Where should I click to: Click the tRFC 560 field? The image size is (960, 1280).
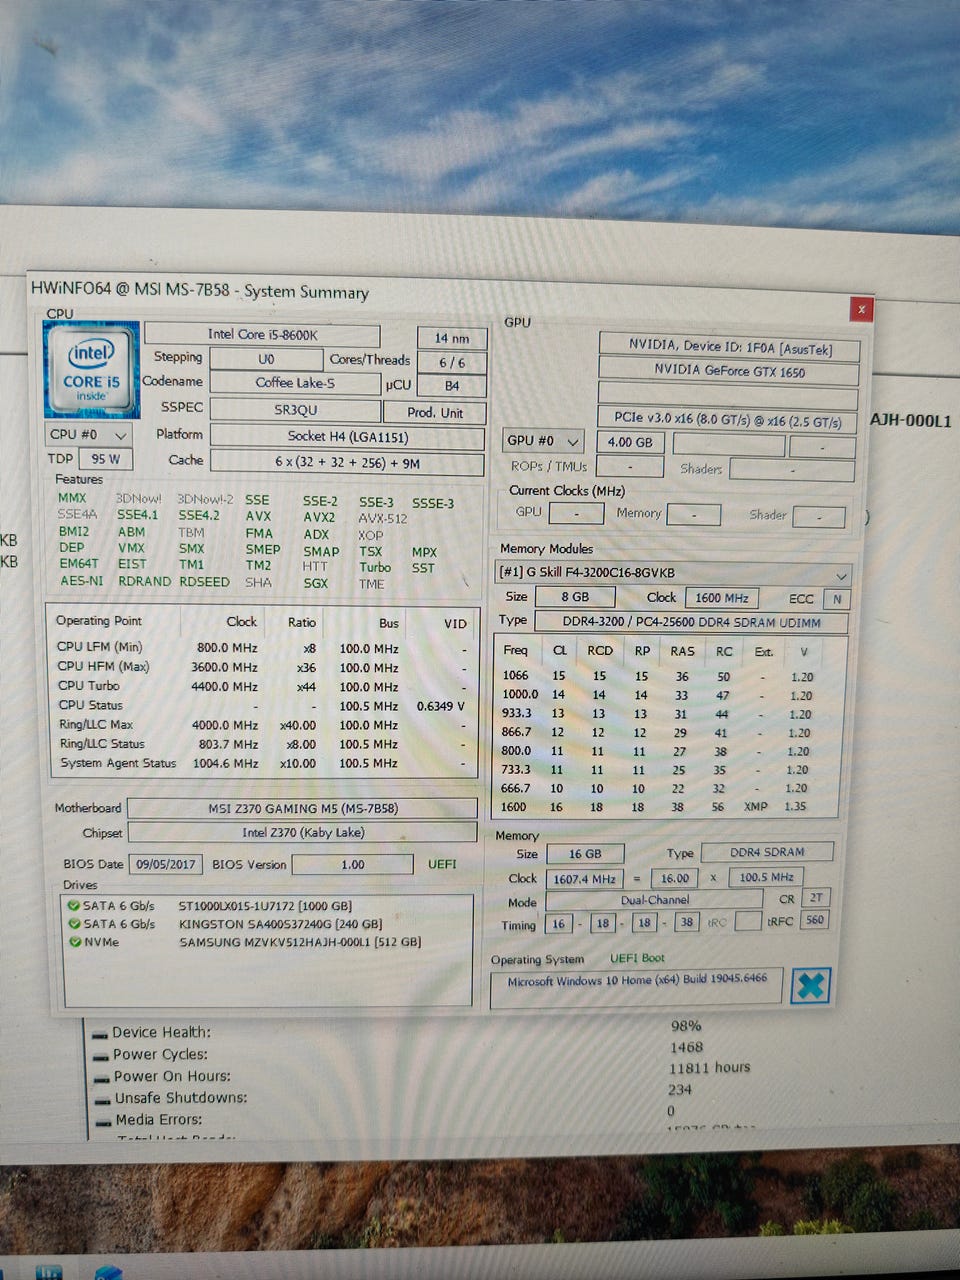click(815, 920)
